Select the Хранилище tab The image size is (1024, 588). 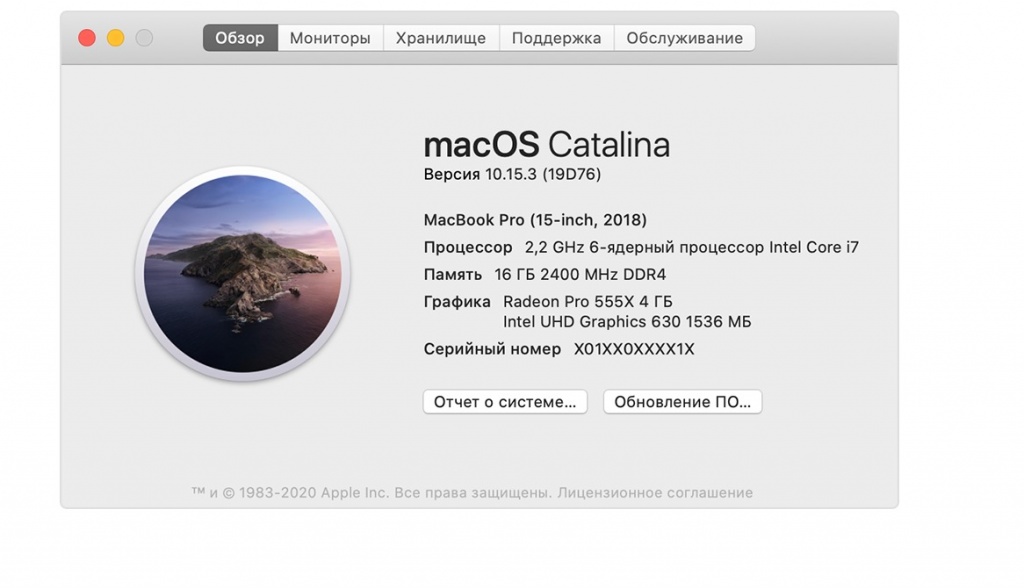[441, 38]
